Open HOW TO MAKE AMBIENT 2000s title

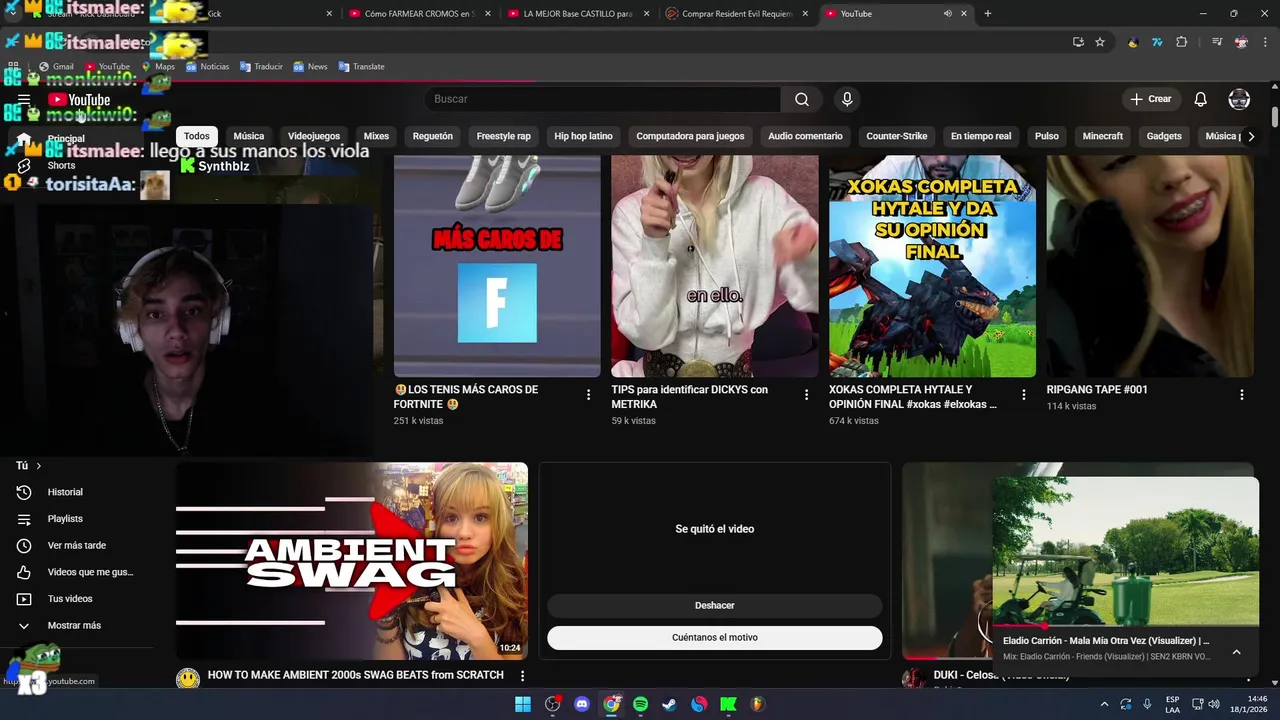click(x=356, y=675)
